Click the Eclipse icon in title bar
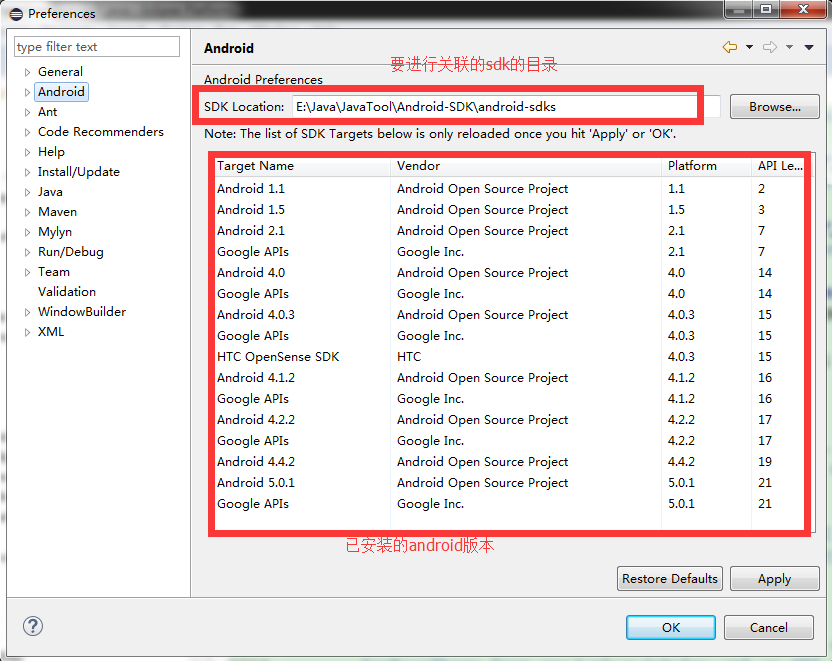The width and height of the screenshot is (832, 661). (x=16, y=14)
